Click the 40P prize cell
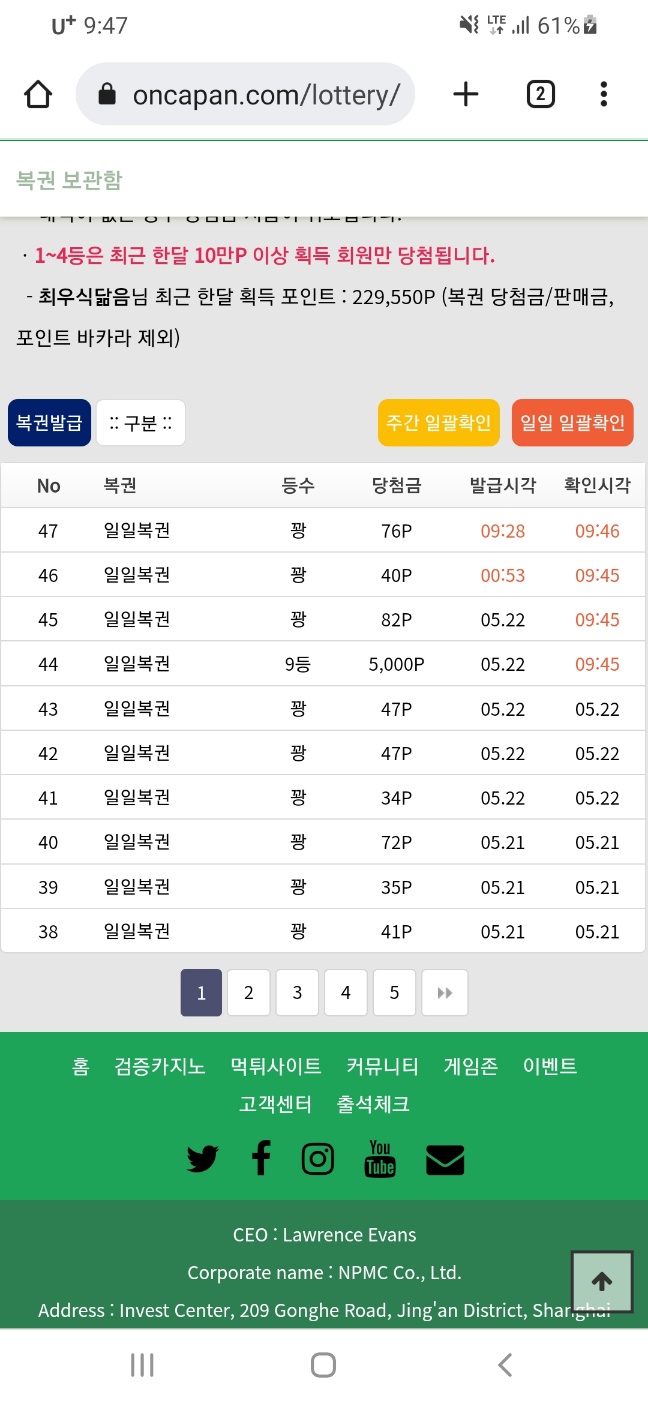 pyautogui.click(x=397, y=576)
